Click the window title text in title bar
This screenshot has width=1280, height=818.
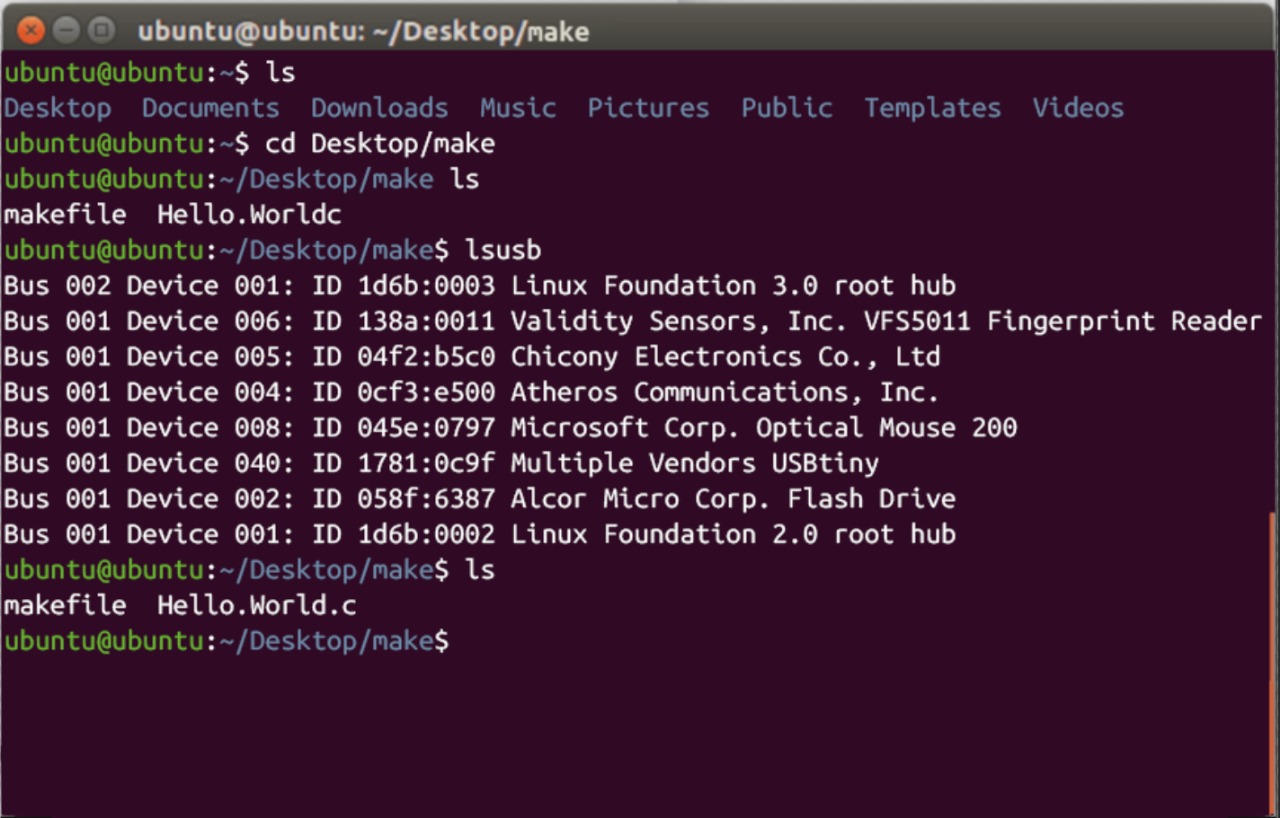point(363,31)
